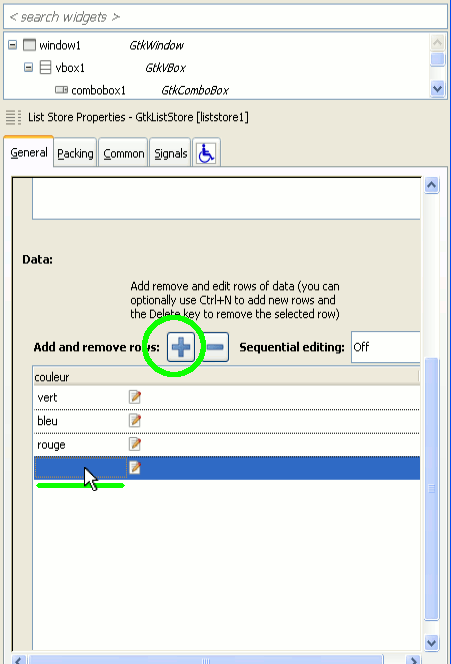Open edit icon in selected empty row
451x664 pixels.
[135, 468]
